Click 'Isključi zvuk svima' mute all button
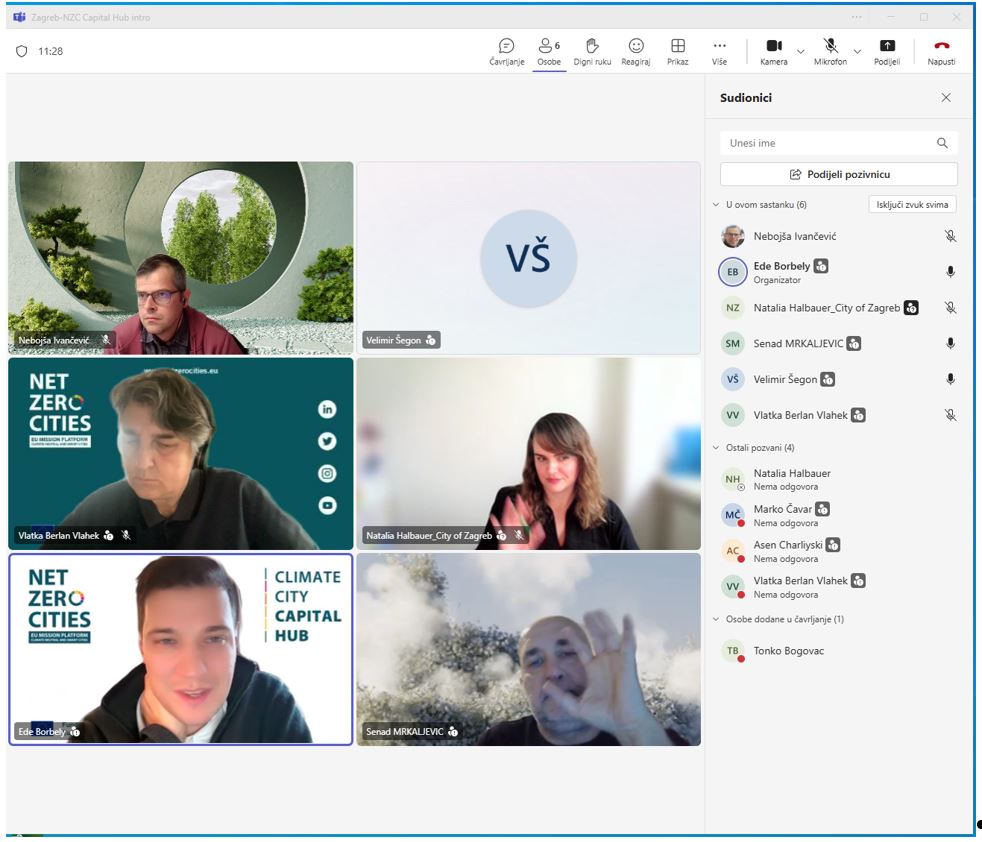Image resolution: width=982 pixels, height=842 pixels. coord(912,205)
